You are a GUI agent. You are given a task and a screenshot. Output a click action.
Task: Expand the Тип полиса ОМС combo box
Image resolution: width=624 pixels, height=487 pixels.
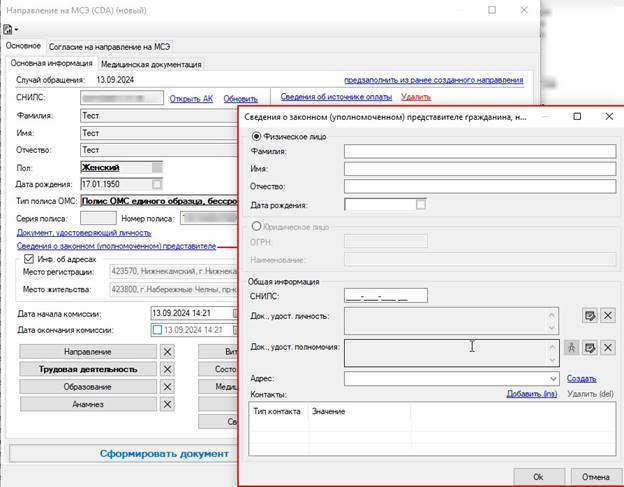tap(159, 201)
